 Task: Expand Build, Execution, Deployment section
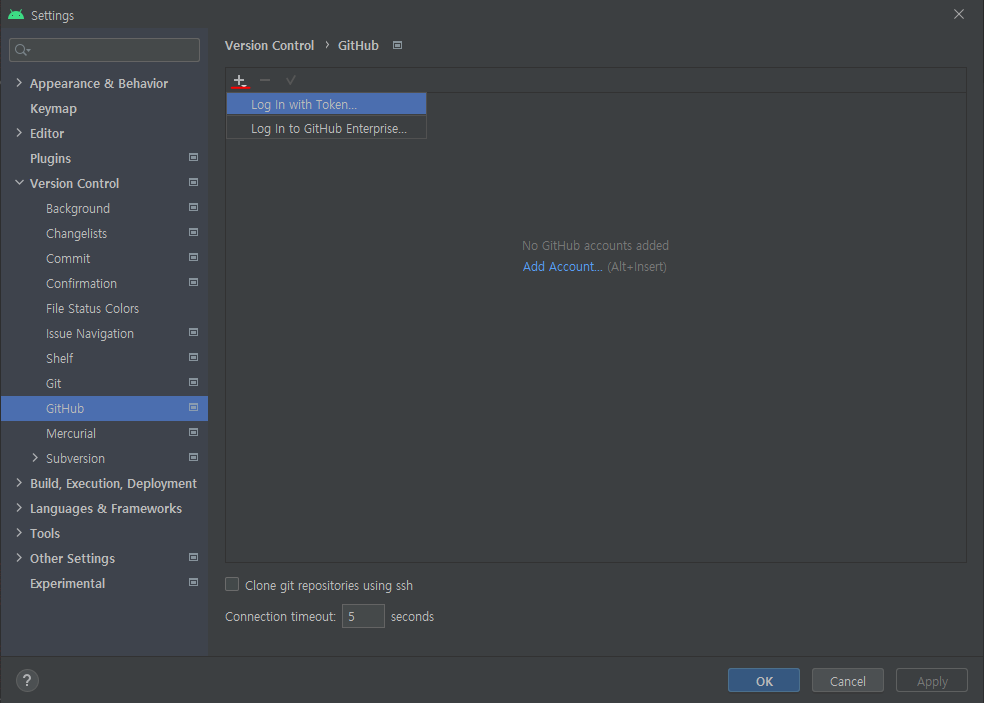[19, 483]
